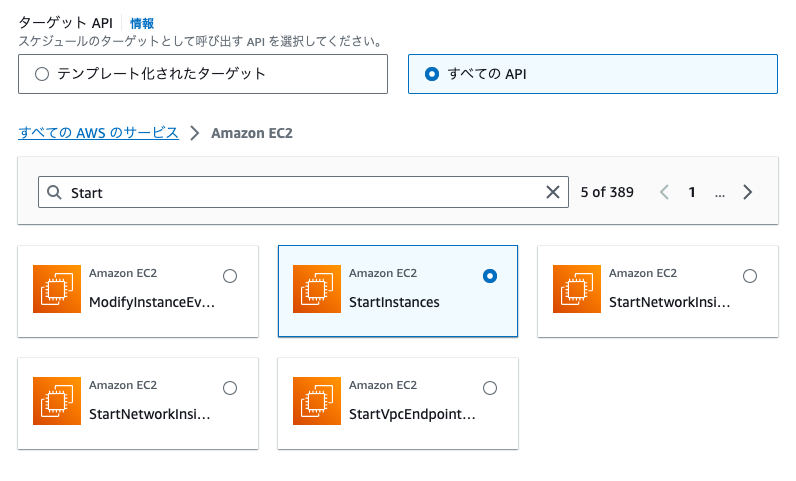The width and height of the screenshot is (796, 481).
Task: Choose radio of StartNetworkInsi… card beside StartVpcEndpoint…
Action: point(230,388)
